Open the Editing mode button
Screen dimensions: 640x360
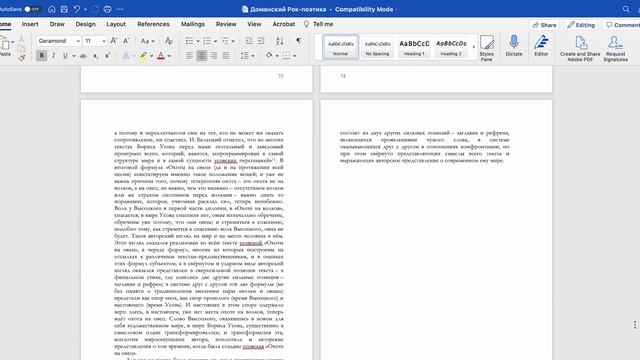(x=581, y=25)
